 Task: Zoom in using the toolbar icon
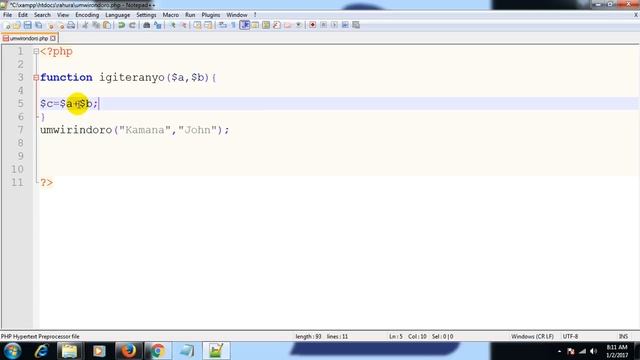point(173,25)
